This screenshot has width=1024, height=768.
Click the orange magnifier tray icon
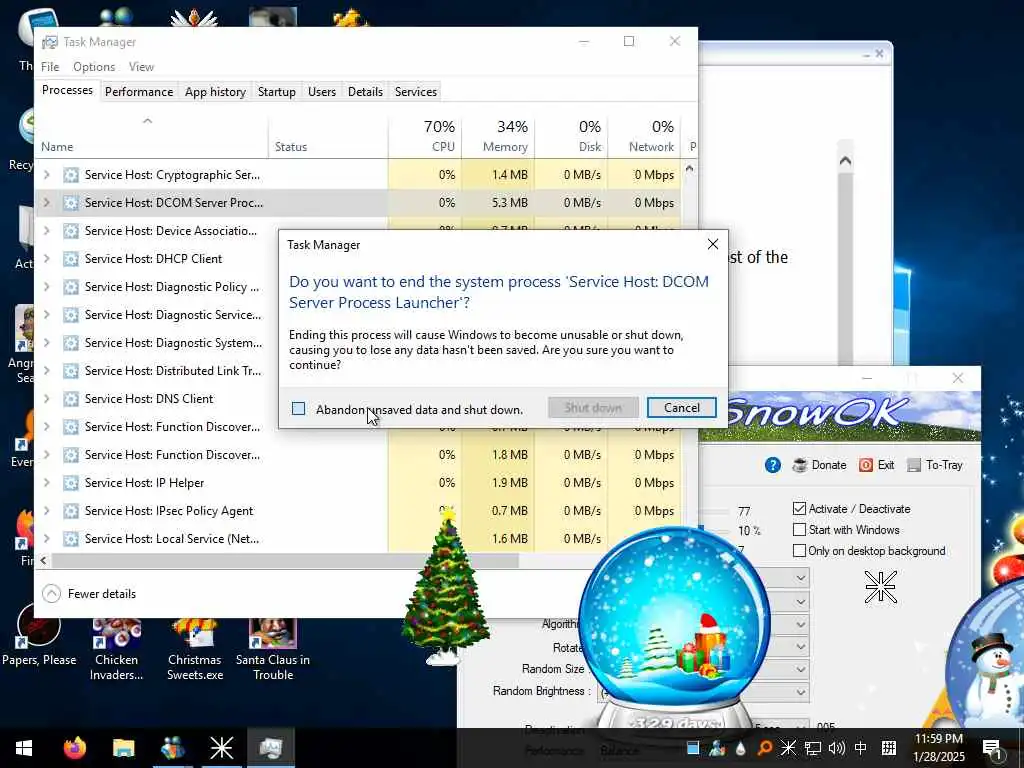764,748
